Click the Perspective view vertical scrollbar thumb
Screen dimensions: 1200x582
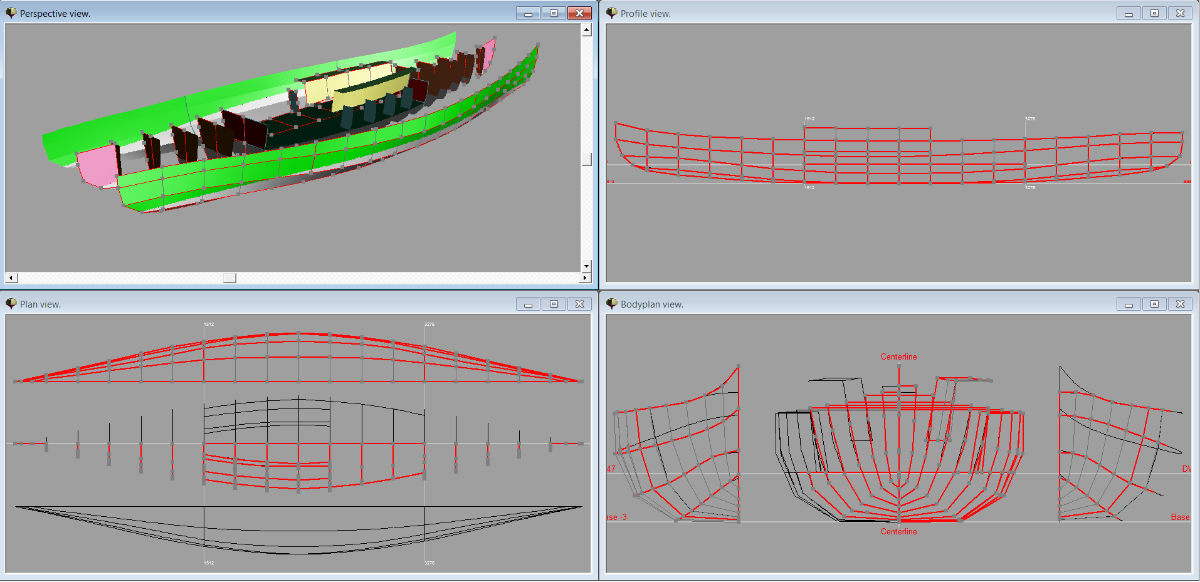pyautogui.click(x=587, y=158)
